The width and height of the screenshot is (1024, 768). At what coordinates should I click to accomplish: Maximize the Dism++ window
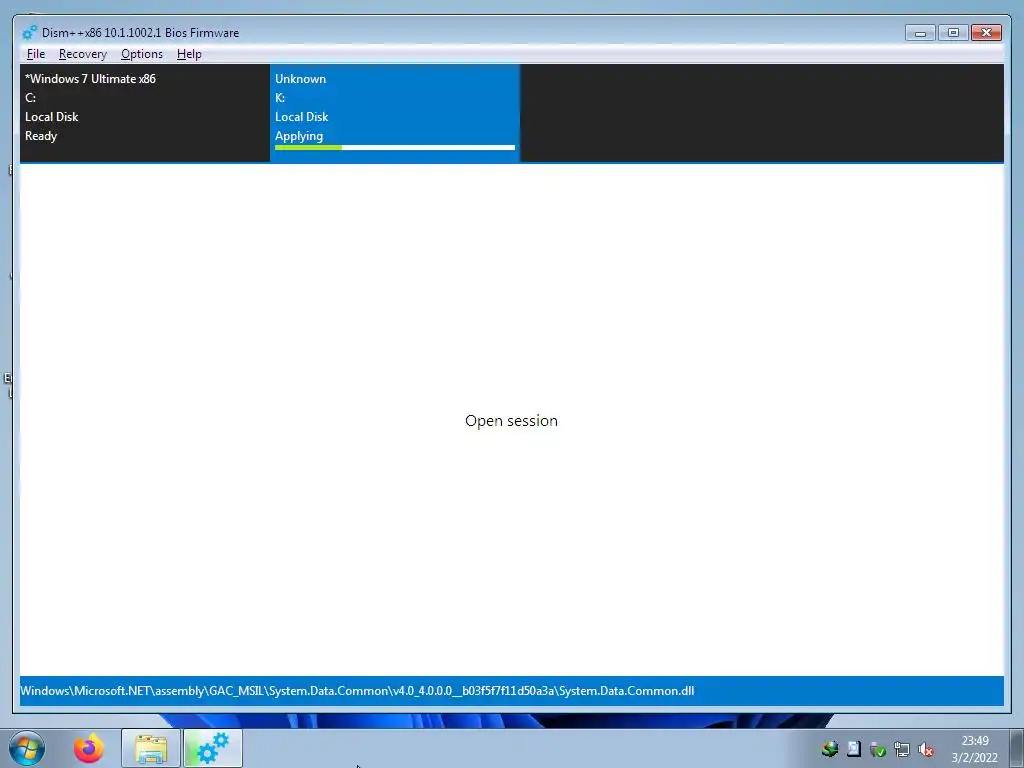pos(953,33)
